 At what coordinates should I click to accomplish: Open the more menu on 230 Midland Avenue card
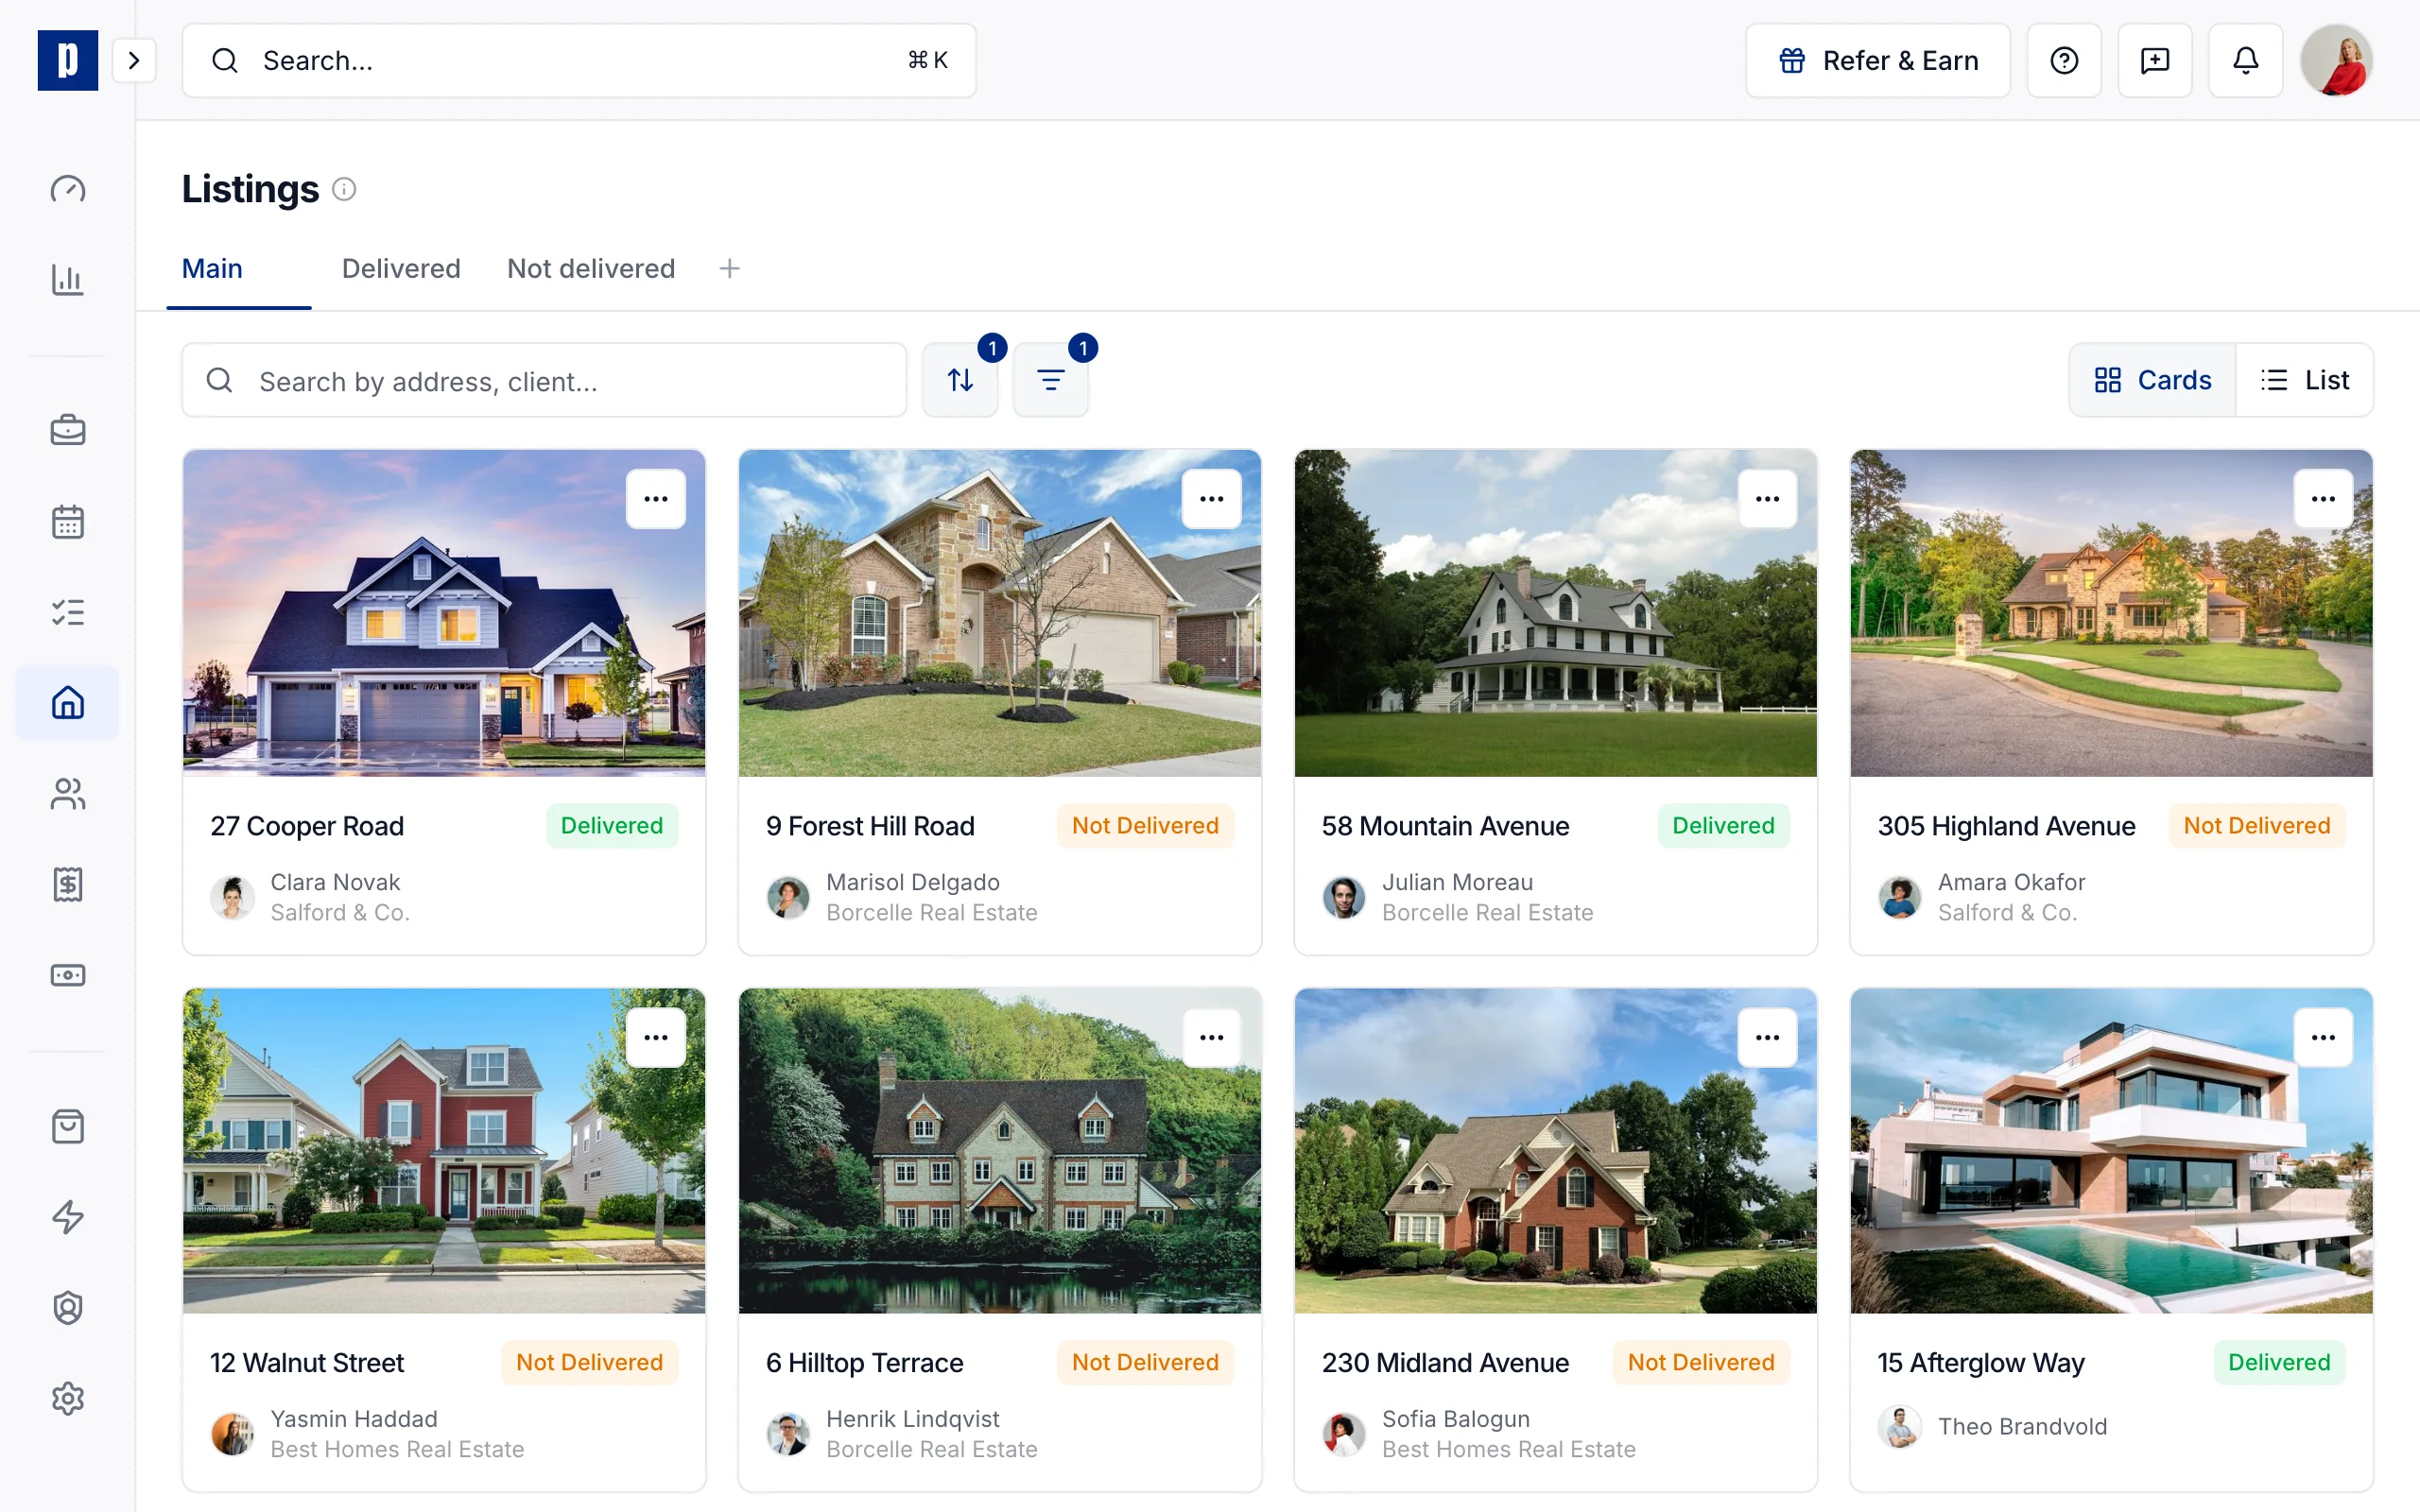click(x=1768, y=1037)
